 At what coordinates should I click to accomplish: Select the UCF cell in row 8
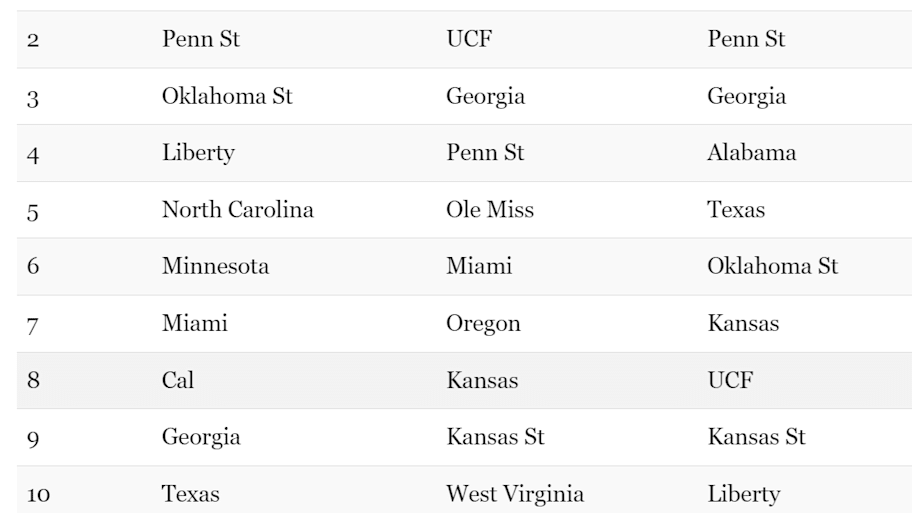click(x=730, y=381)
